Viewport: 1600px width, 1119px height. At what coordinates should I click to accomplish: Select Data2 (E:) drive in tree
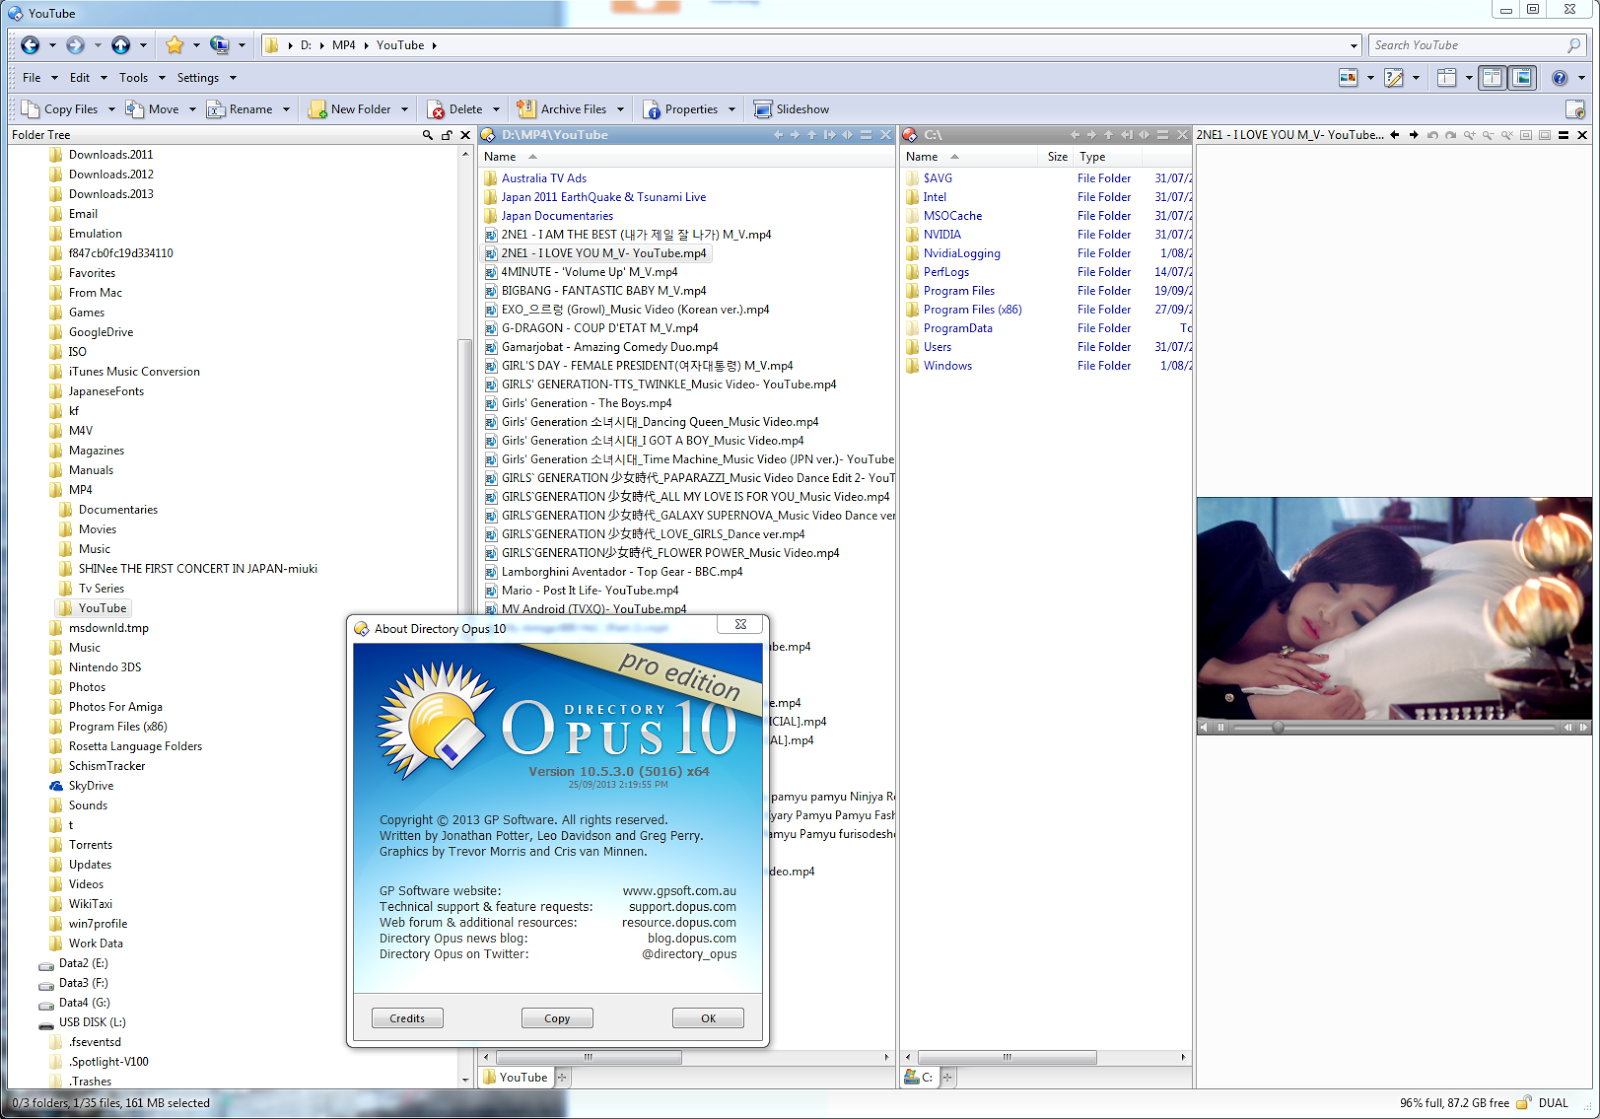click(83, 963)
